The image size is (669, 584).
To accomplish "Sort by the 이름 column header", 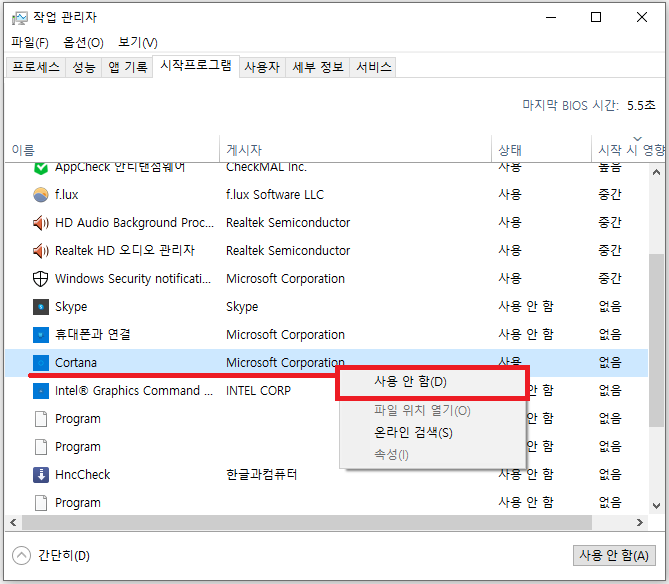I will [x=112, y=150].
